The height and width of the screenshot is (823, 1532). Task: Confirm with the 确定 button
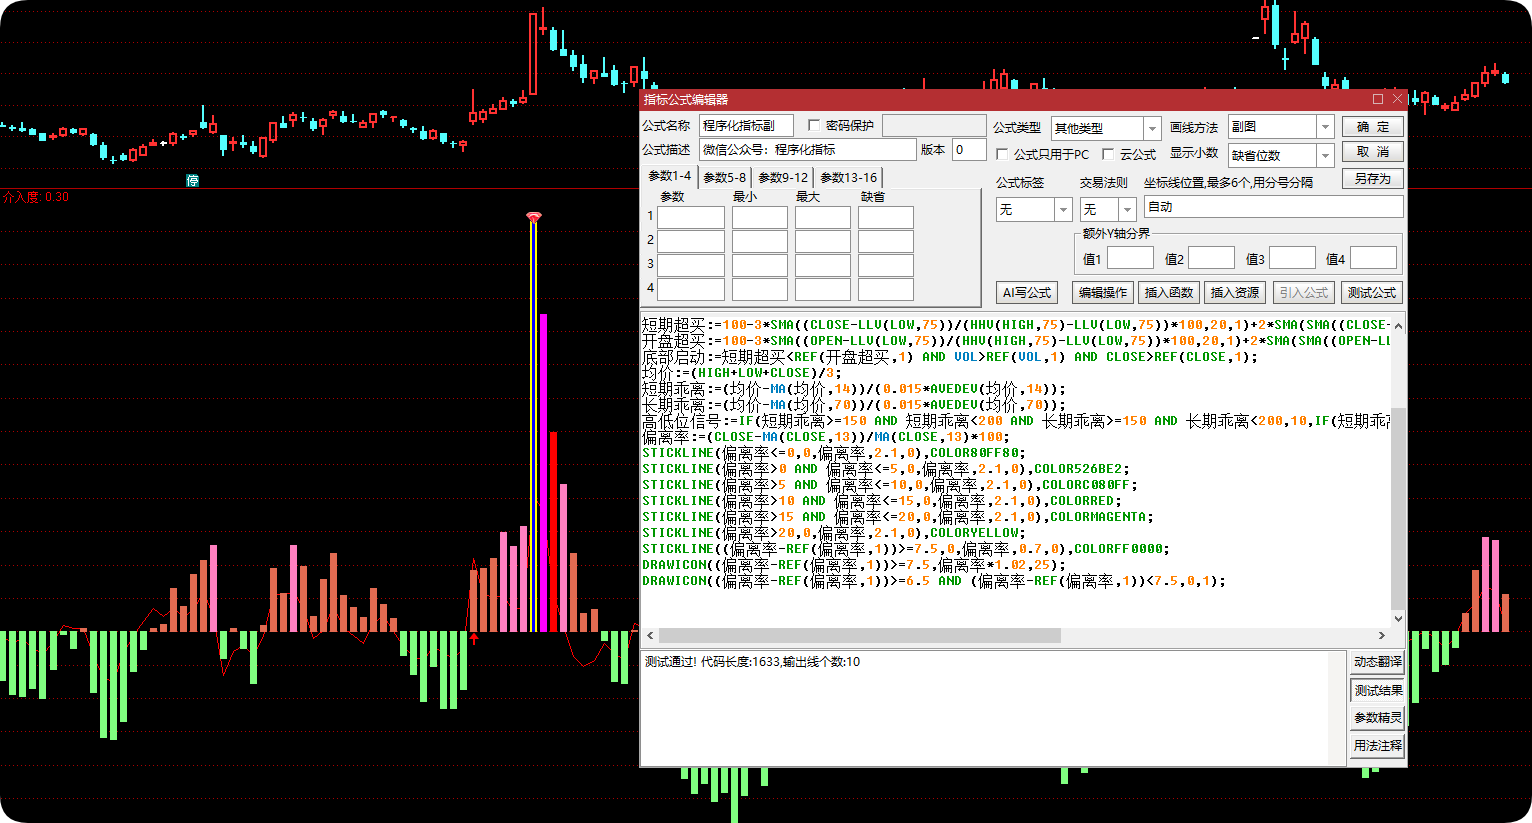(x=1373, y=127)
